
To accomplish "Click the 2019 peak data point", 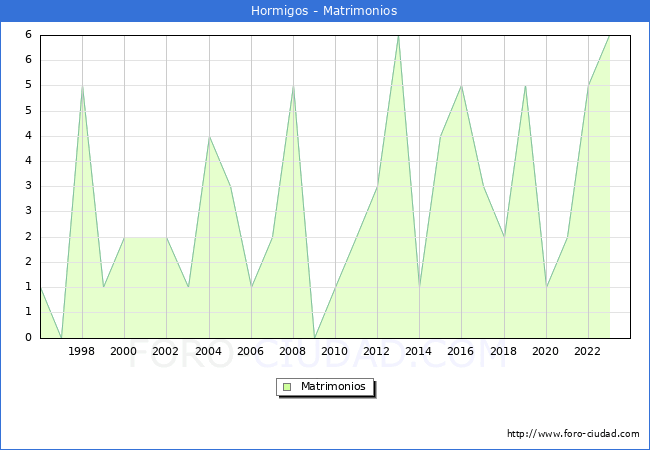I will [525, 86].
